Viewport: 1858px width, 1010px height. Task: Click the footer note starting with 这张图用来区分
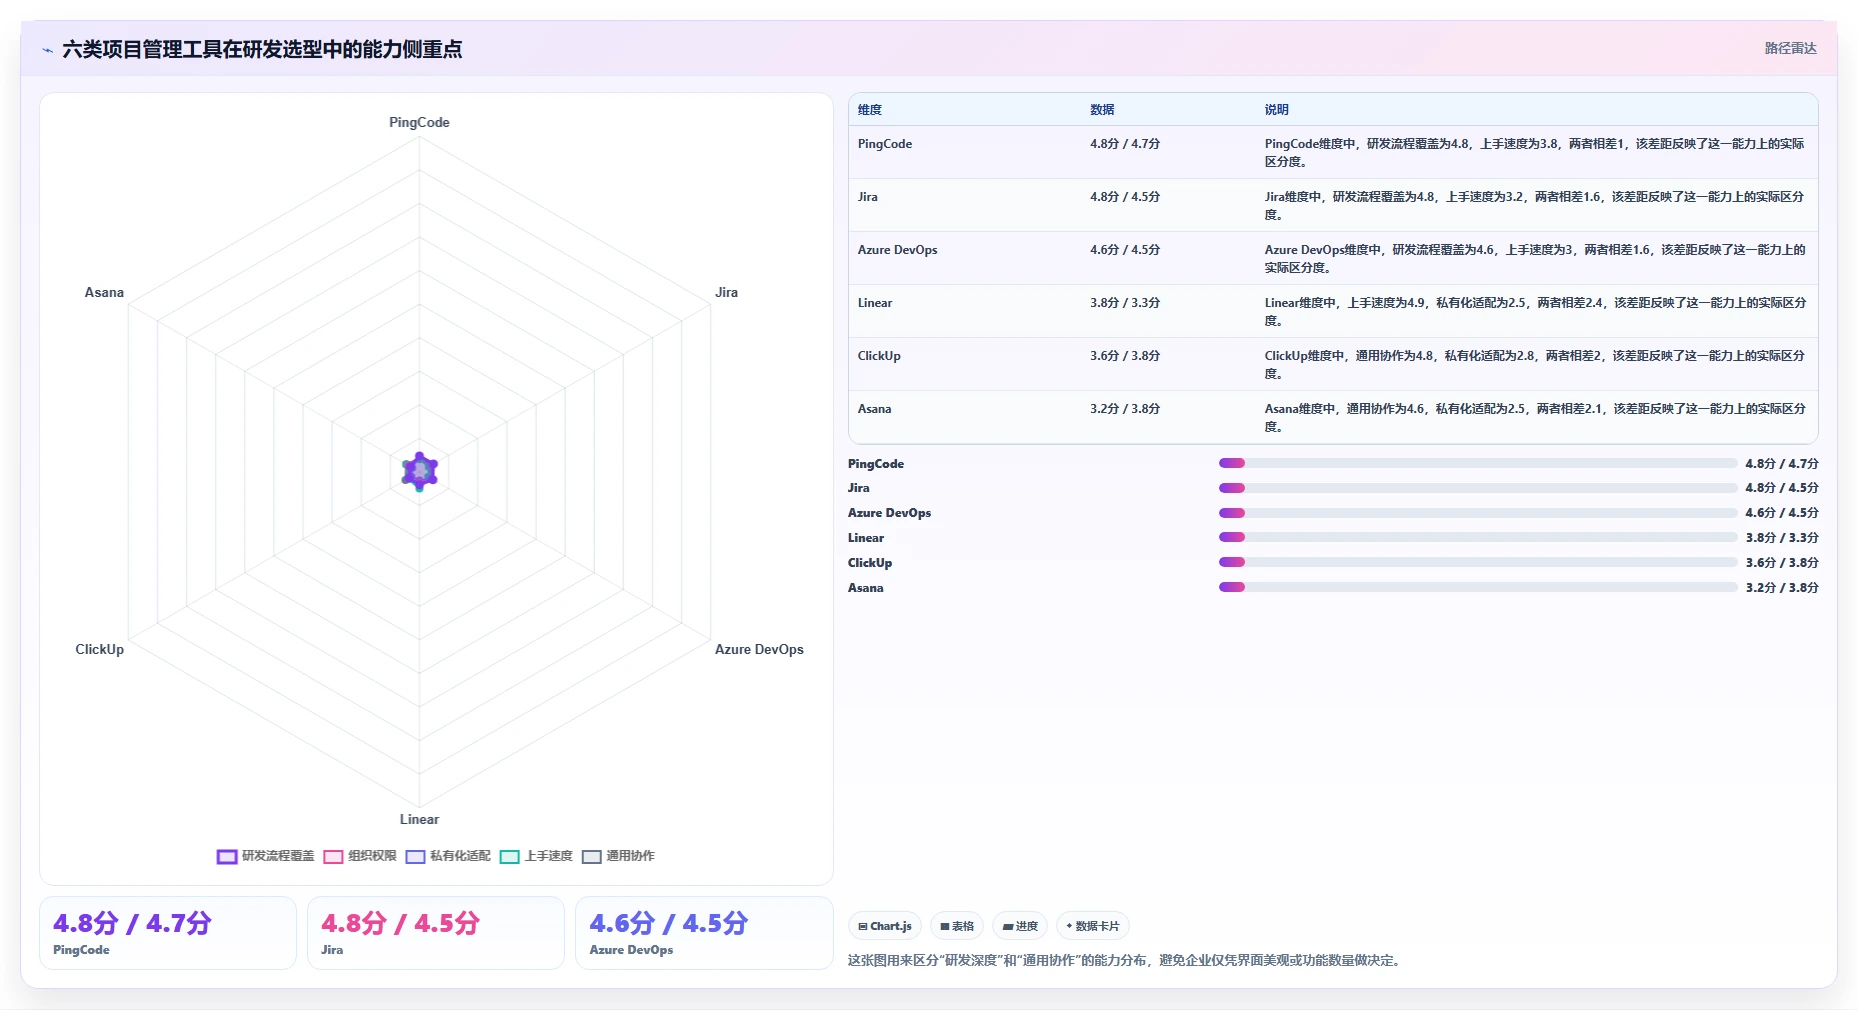click(x=1127, y=960)
